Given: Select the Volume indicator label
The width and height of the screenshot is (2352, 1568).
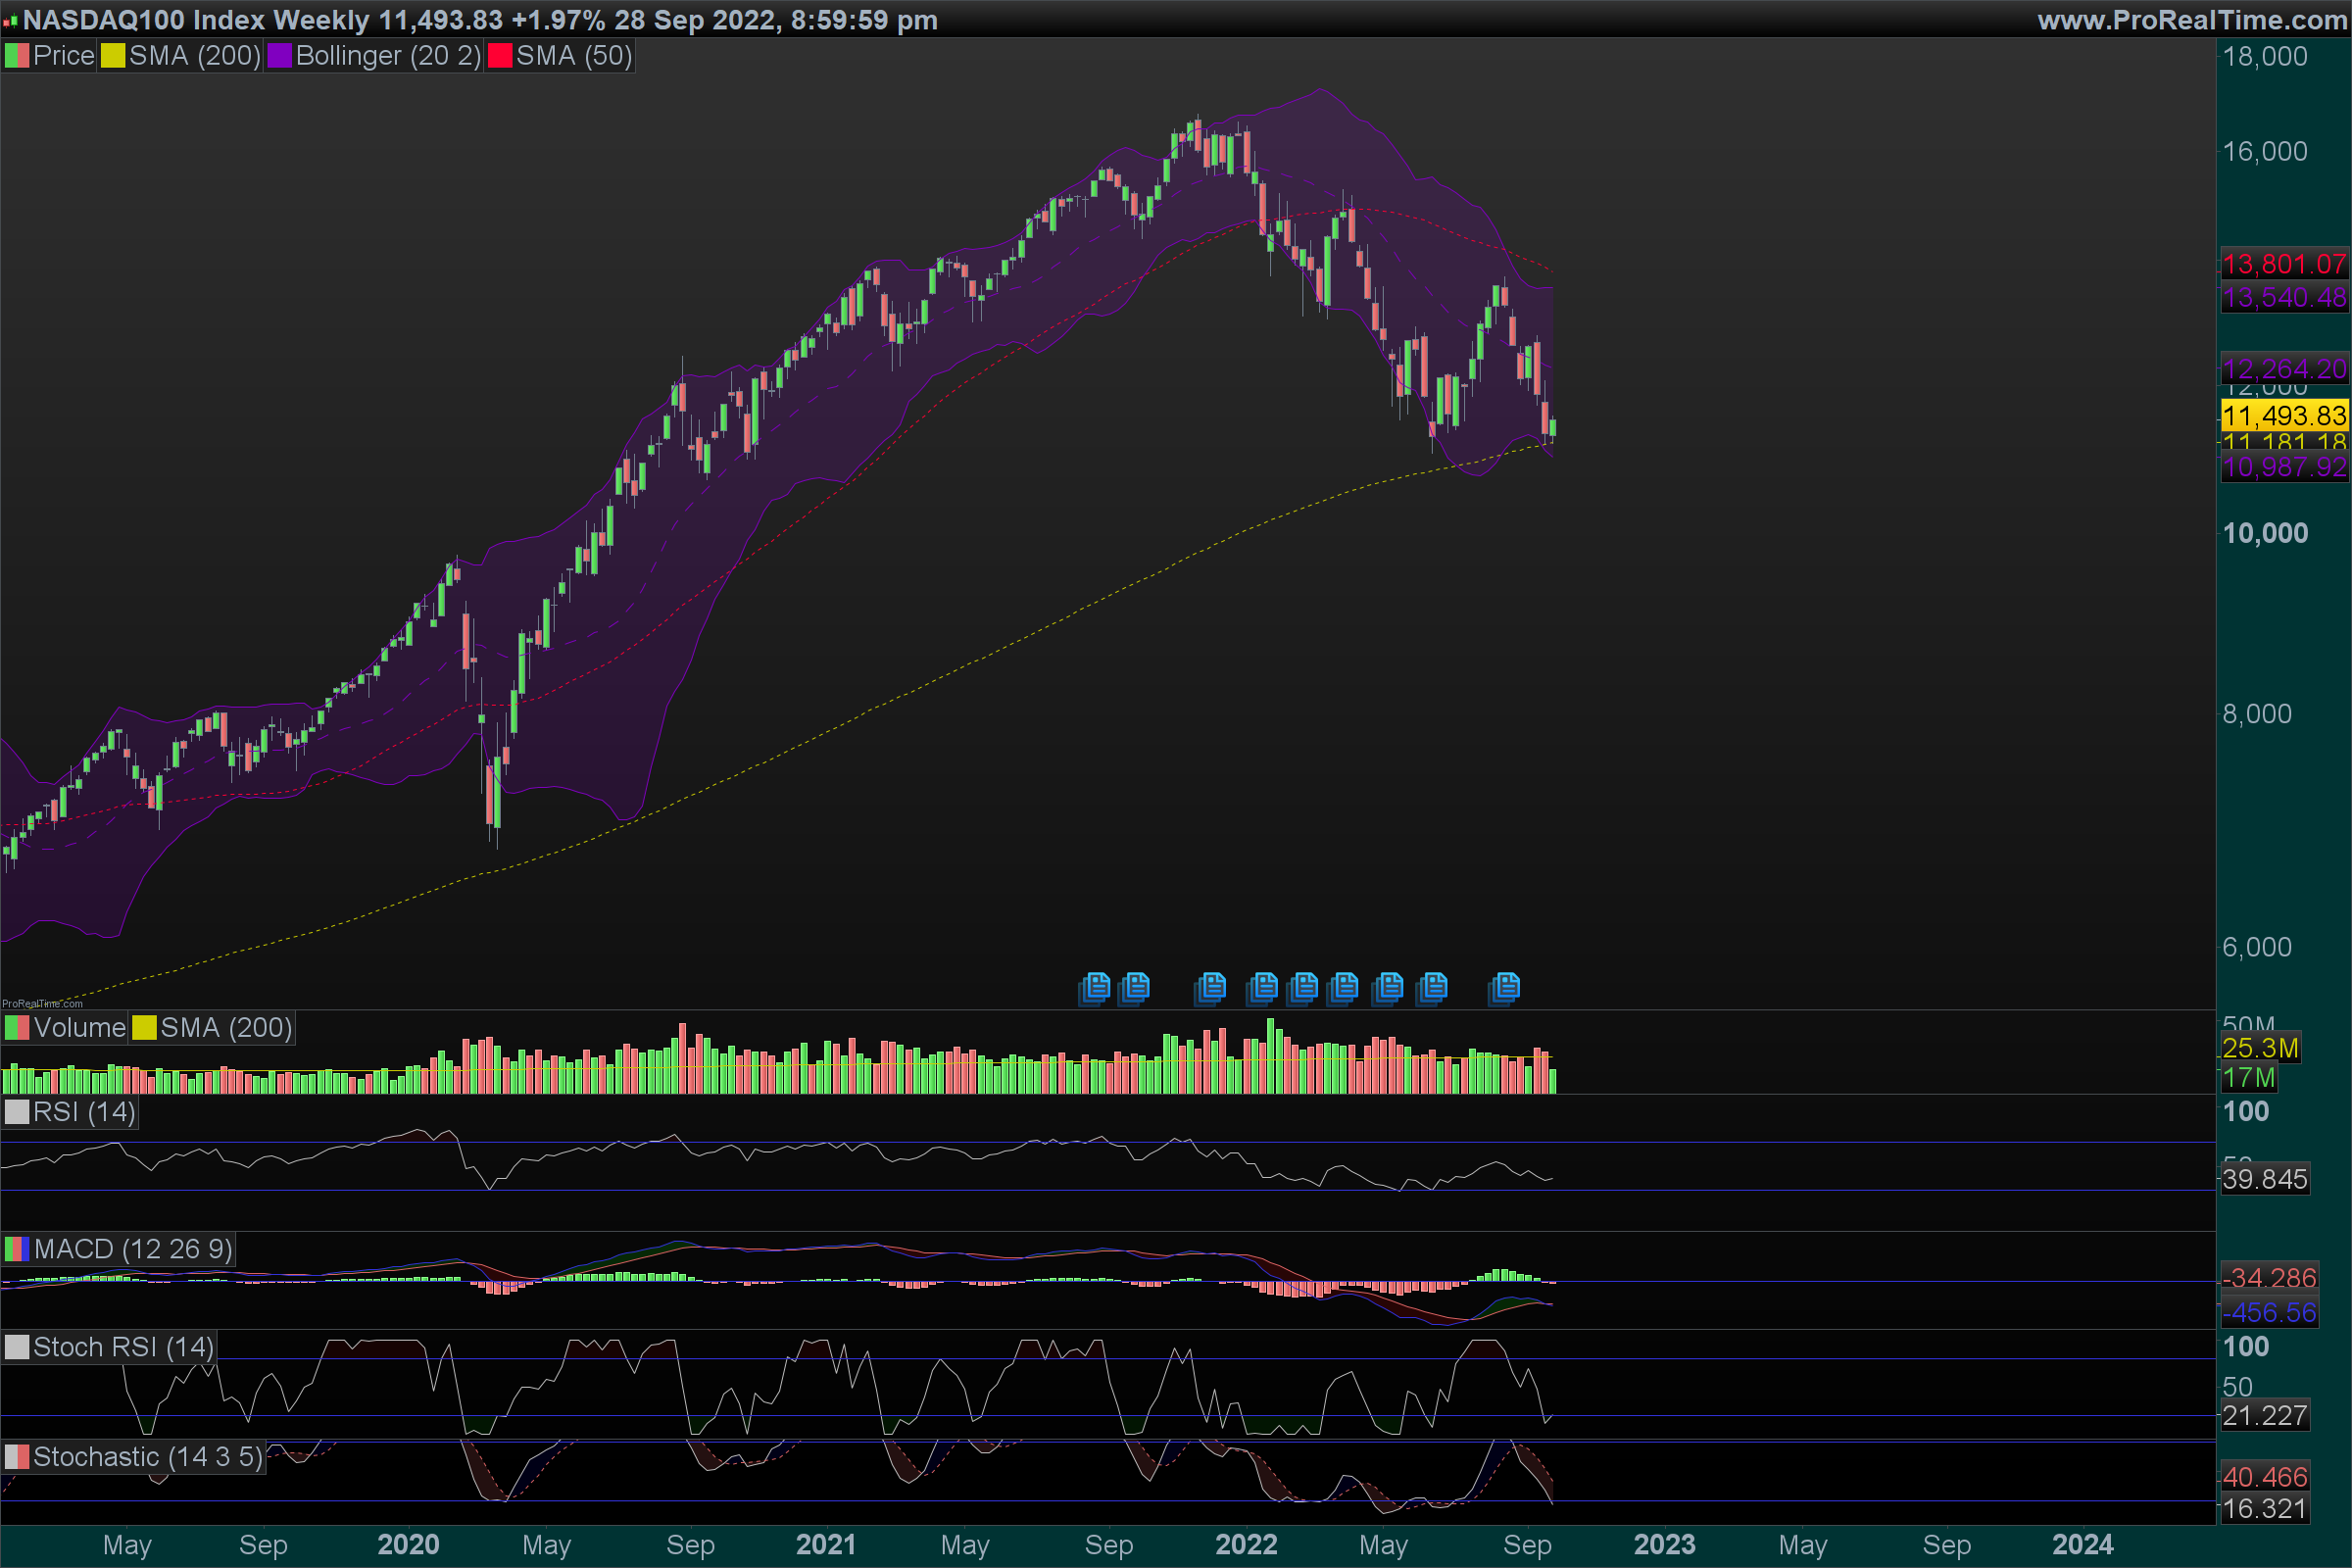Looking at the screenshot, I should click(79, 1028).
